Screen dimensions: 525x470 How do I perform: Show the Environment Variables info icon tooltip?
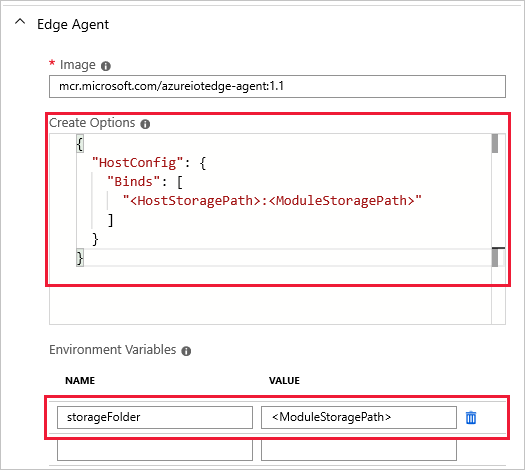tap(186, 351)
